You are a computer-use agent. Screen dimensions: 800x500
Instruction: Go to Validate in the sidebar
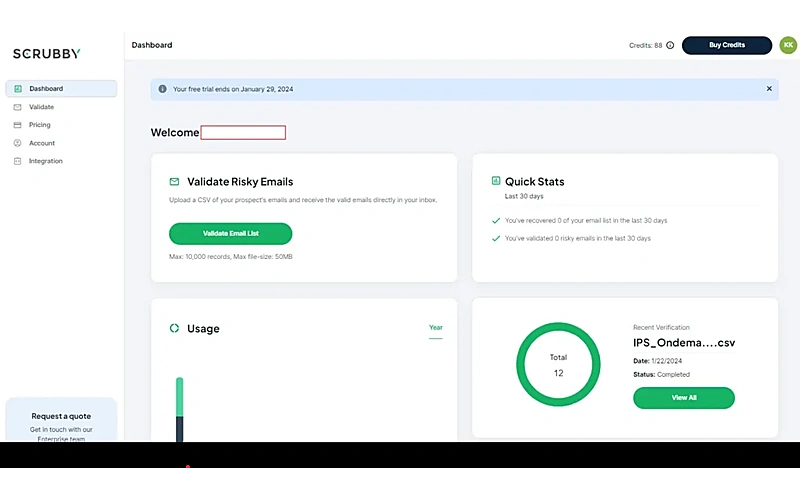pos(41,107)
